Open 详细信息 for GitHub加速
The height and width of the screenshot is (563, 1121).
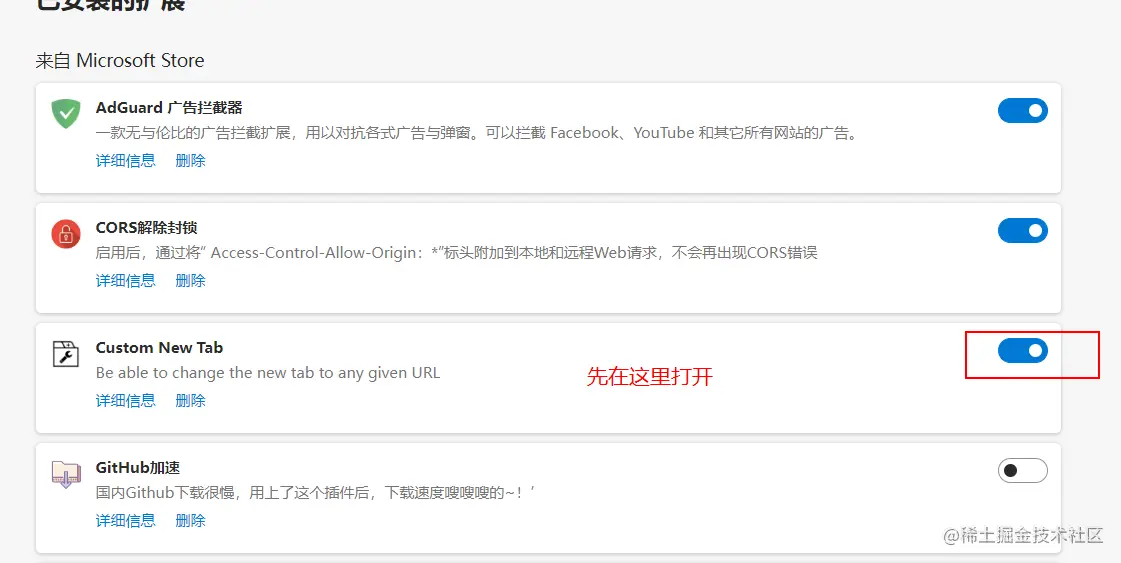126,521
